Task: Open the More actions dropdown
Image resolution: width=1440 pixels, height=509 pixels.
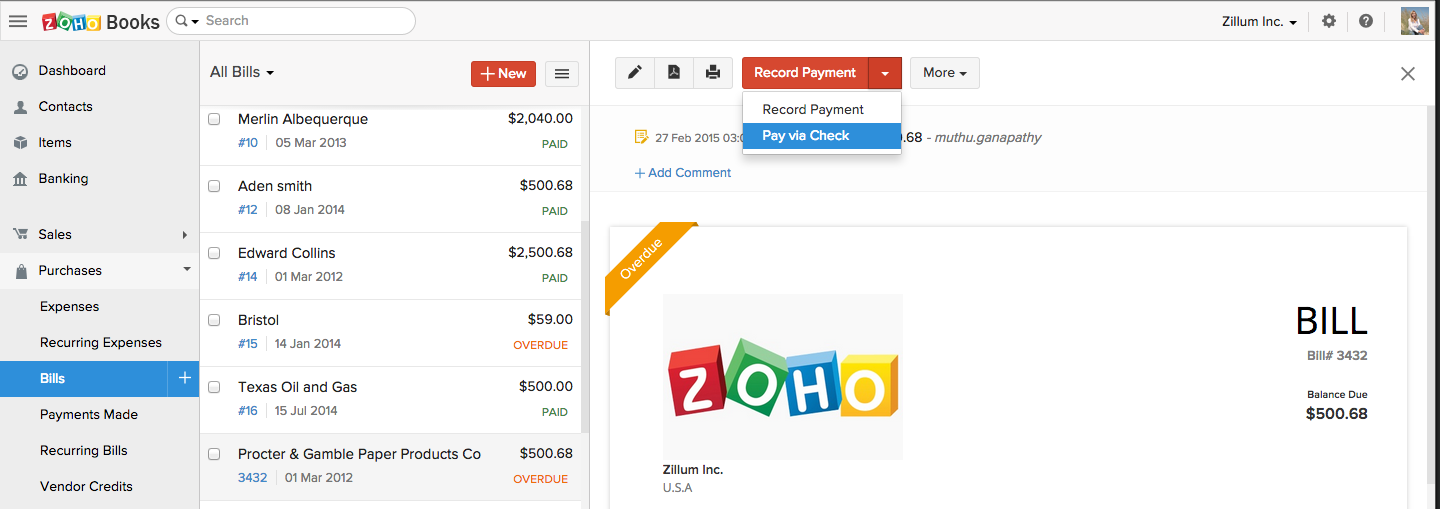Action: pyautogui.click(x=944, y=73)
